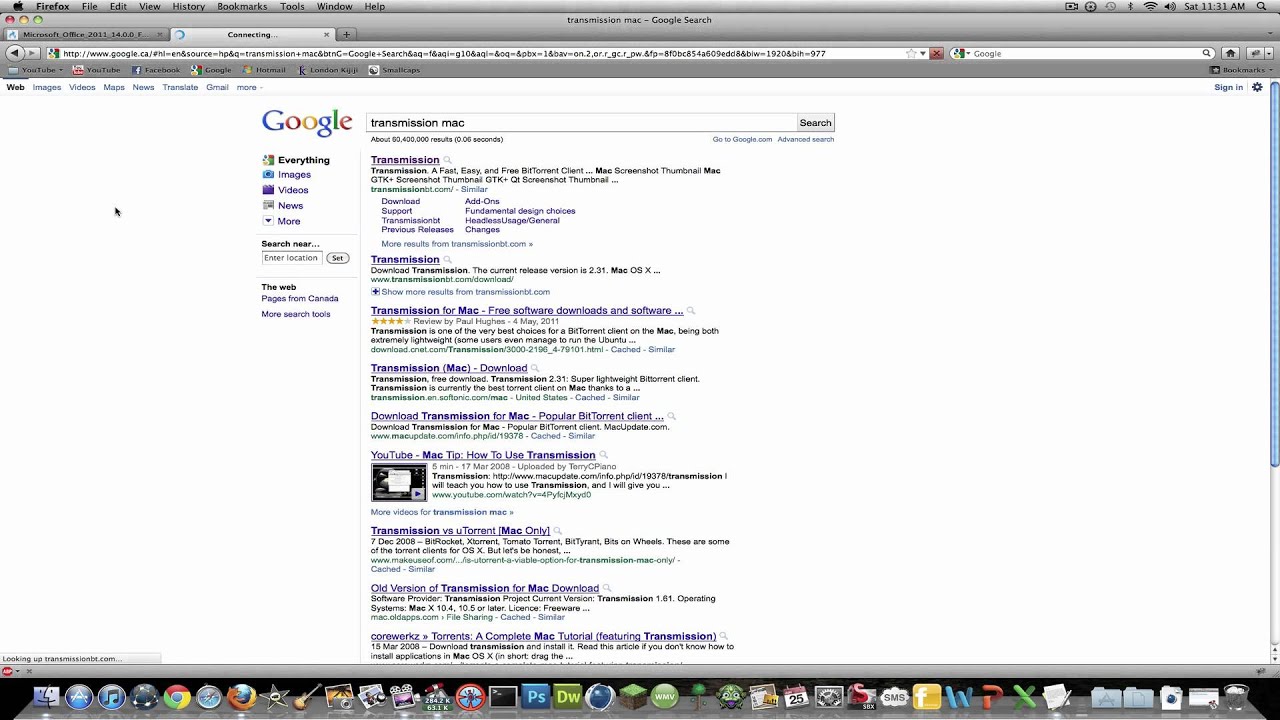The image size is (1280, 720).
Task: Click the Sign in link
Action: (x=1228, y=87)
